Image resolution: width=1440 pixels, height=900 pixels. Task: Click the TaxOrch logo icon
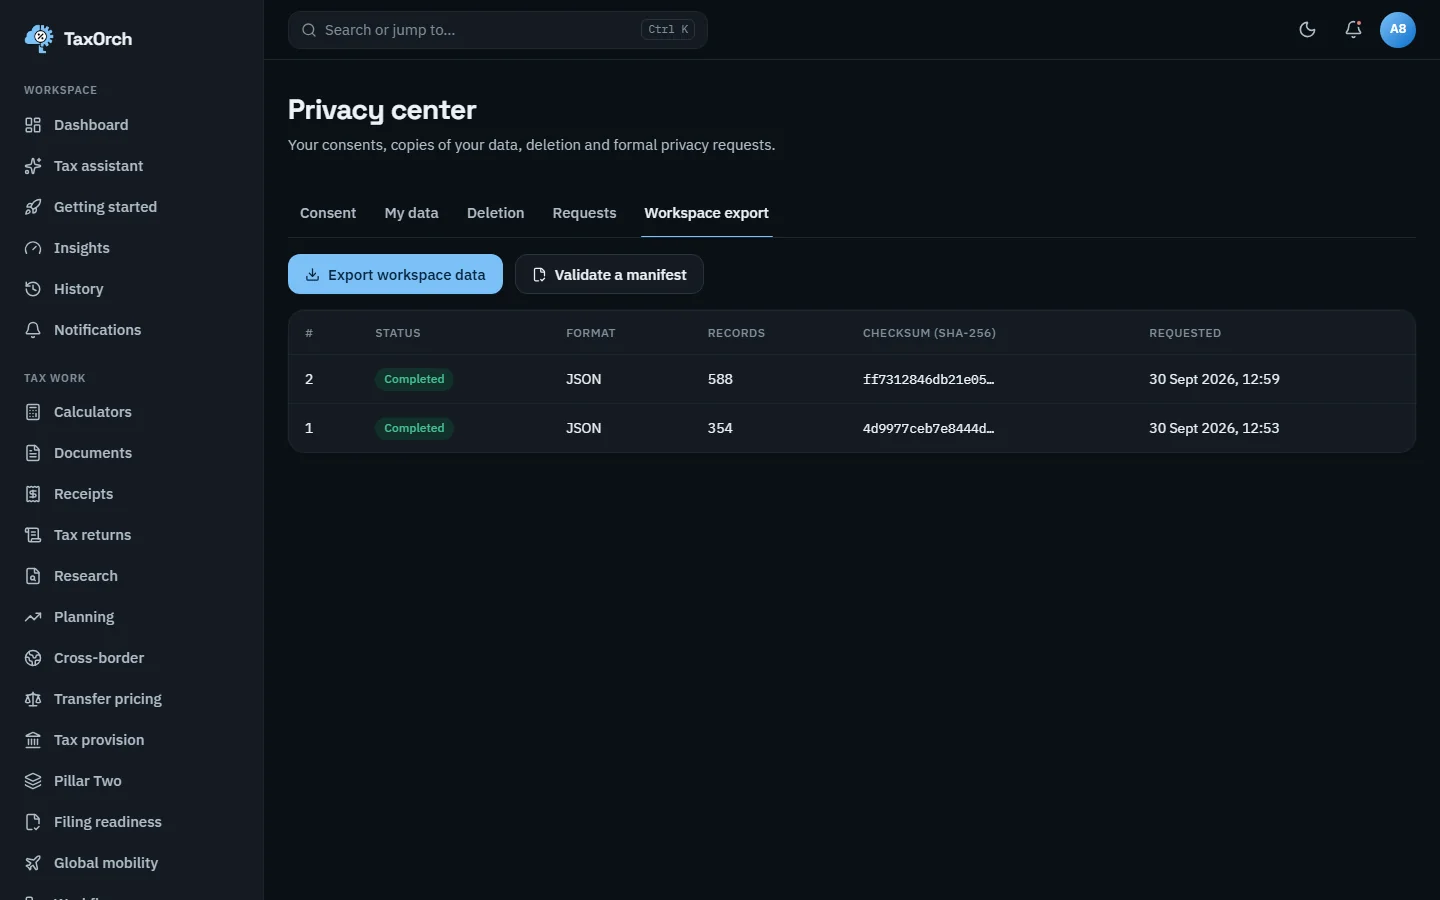pos(39,39)
